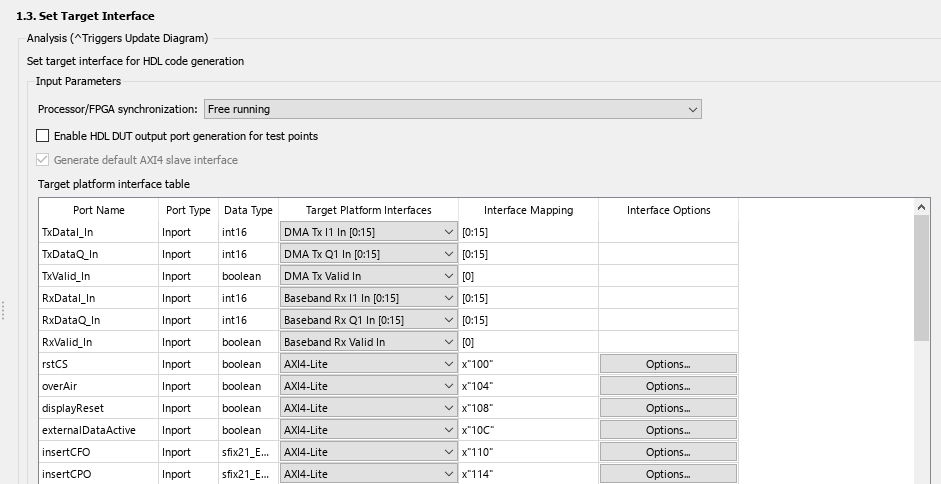Open interface dropdown for TxDataQ_In
The image size is (941, 484).
368,254
